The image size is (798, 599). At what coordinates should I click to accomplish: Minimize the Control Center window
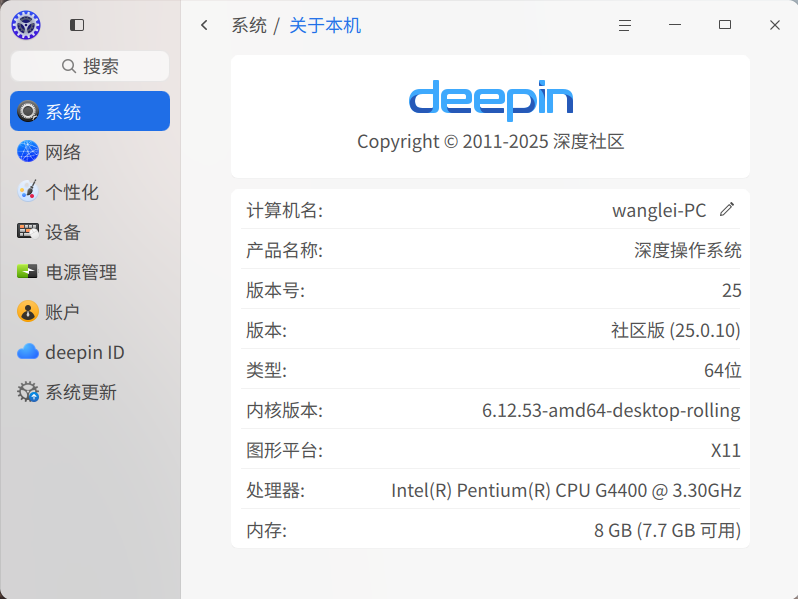coord(675,24)
